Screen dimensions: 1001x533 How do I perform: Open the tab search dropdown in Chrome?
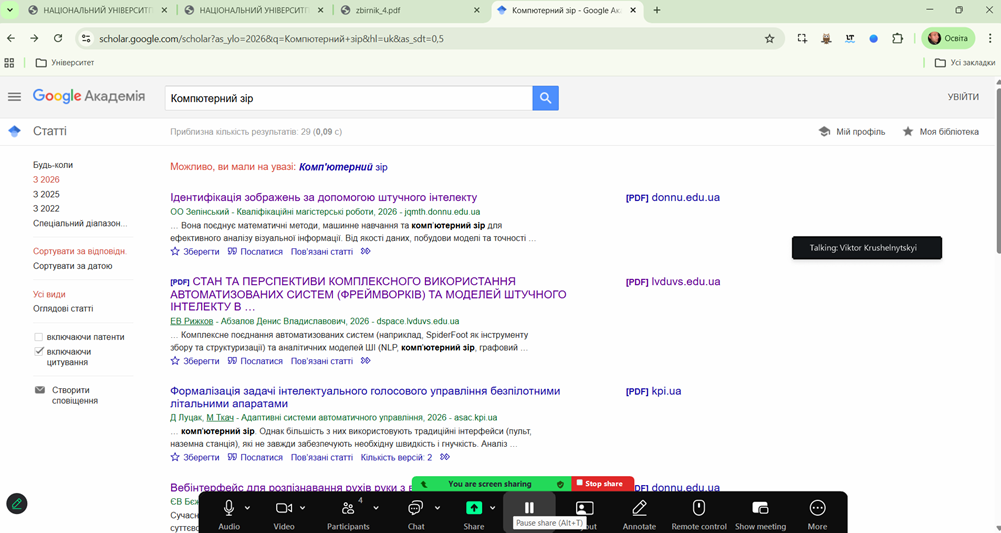(13, 11)
